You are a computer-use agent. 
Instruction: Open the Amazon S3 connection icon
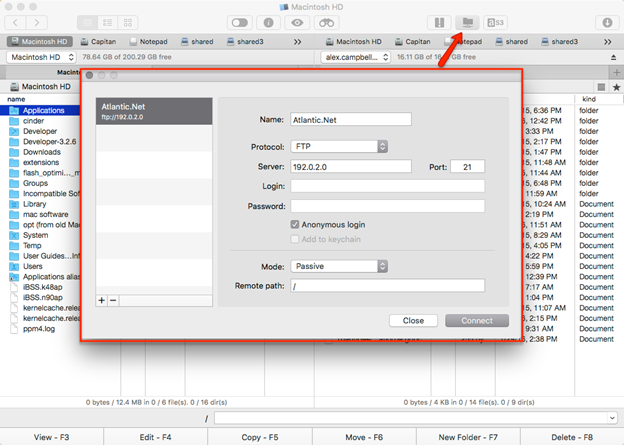495,23
